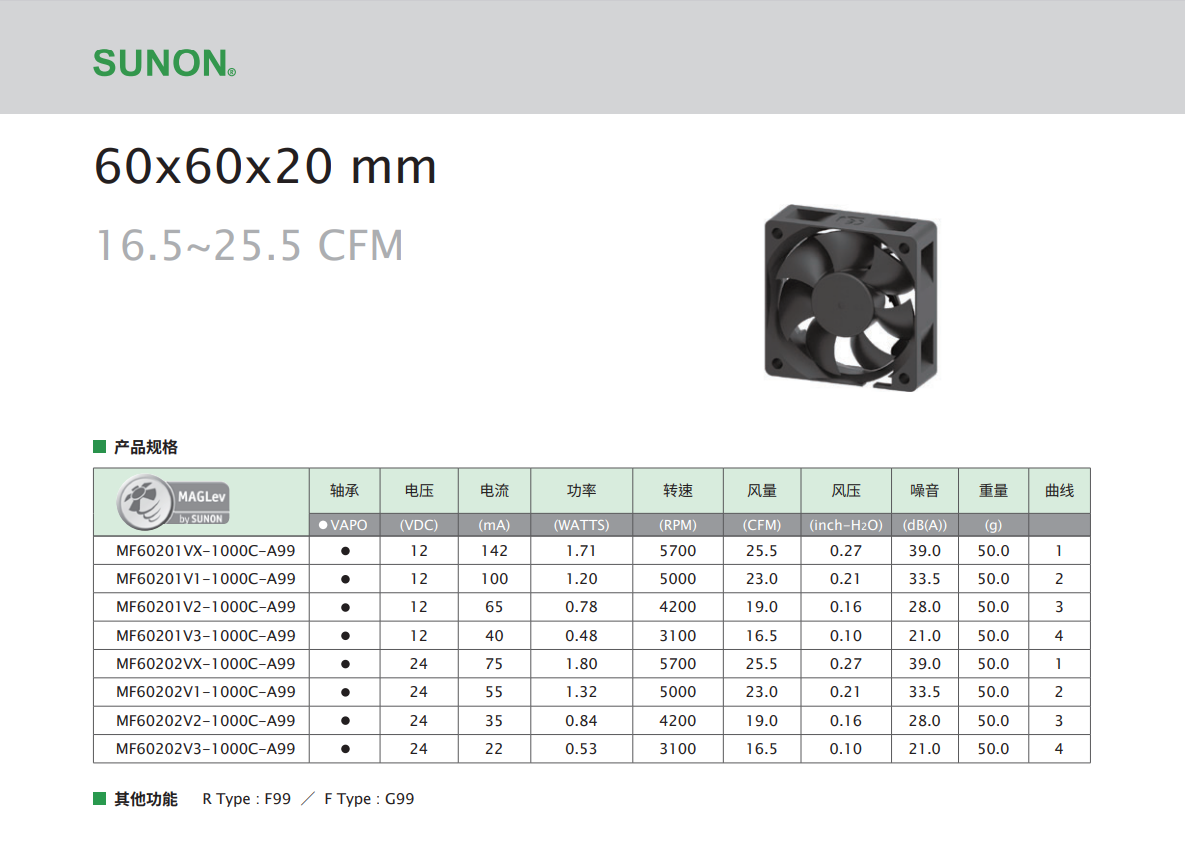1185x860 pixels.
Task: Click the 重量 column header
Action: (x=993, y=490)
